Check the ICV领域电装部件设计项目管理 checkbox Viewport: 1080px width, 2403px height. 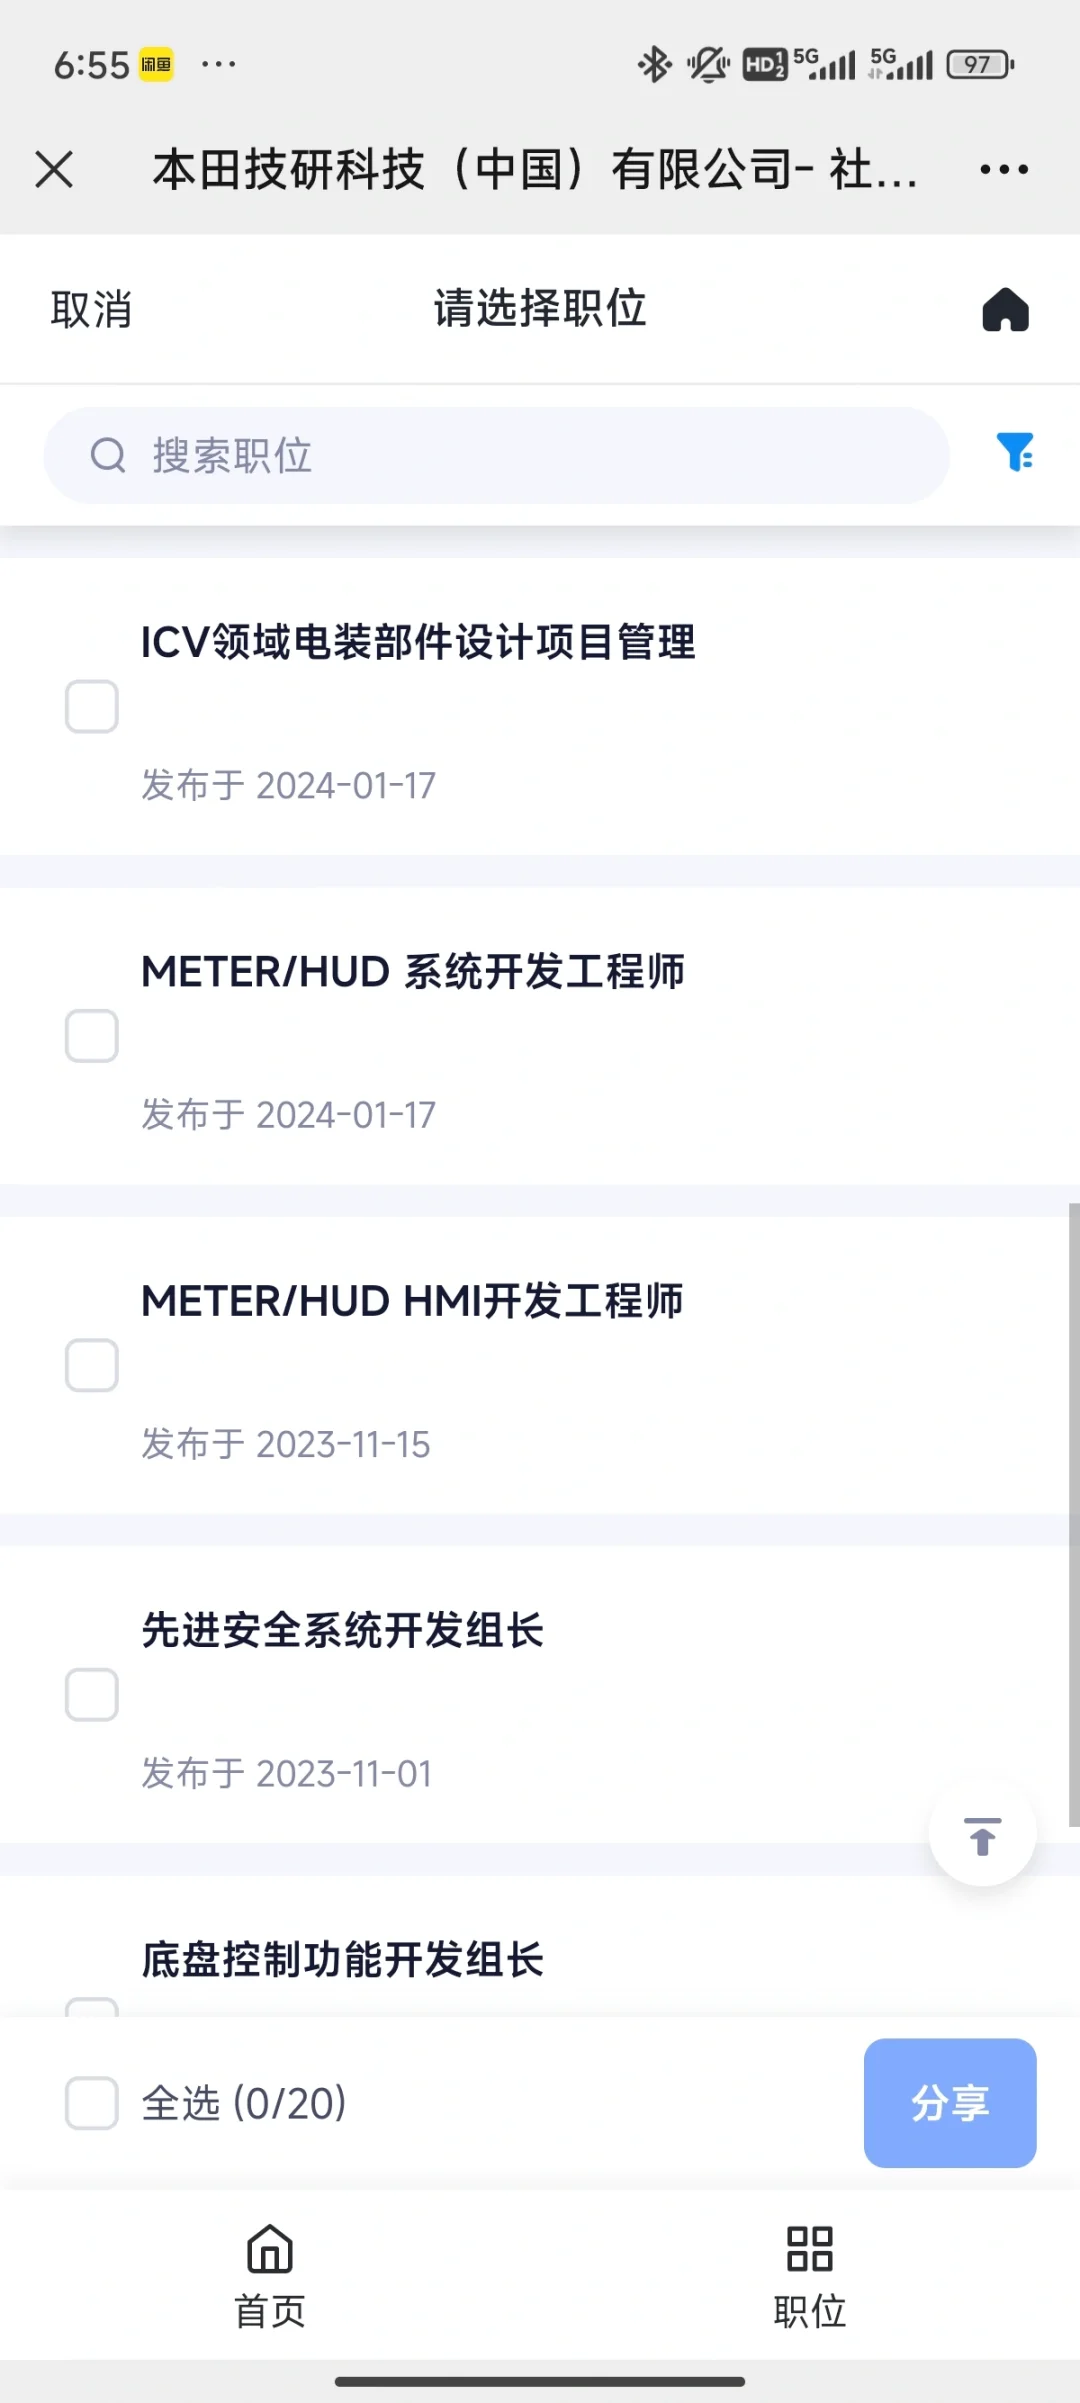click(x=92, y=707)
